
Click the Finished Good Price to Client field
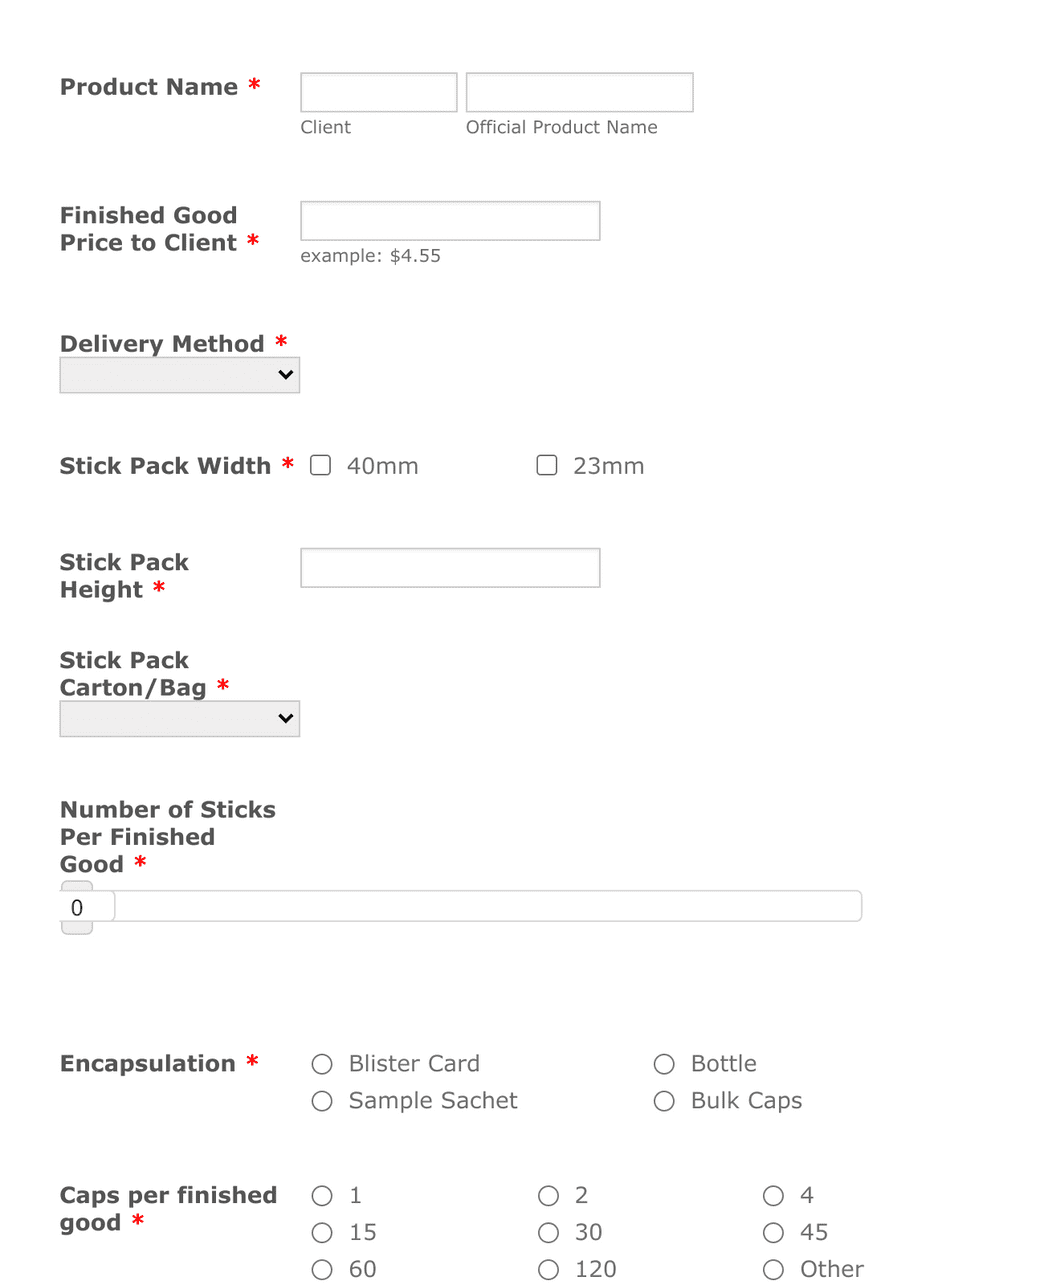(449, 220)
